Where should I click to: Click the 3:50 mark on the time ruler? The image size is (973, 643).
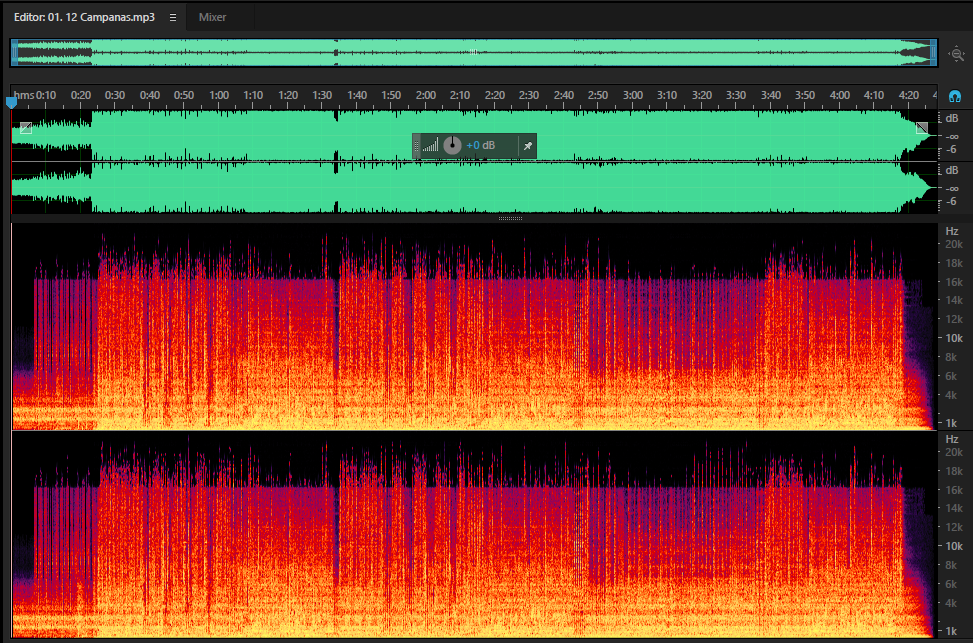[805, 96]
